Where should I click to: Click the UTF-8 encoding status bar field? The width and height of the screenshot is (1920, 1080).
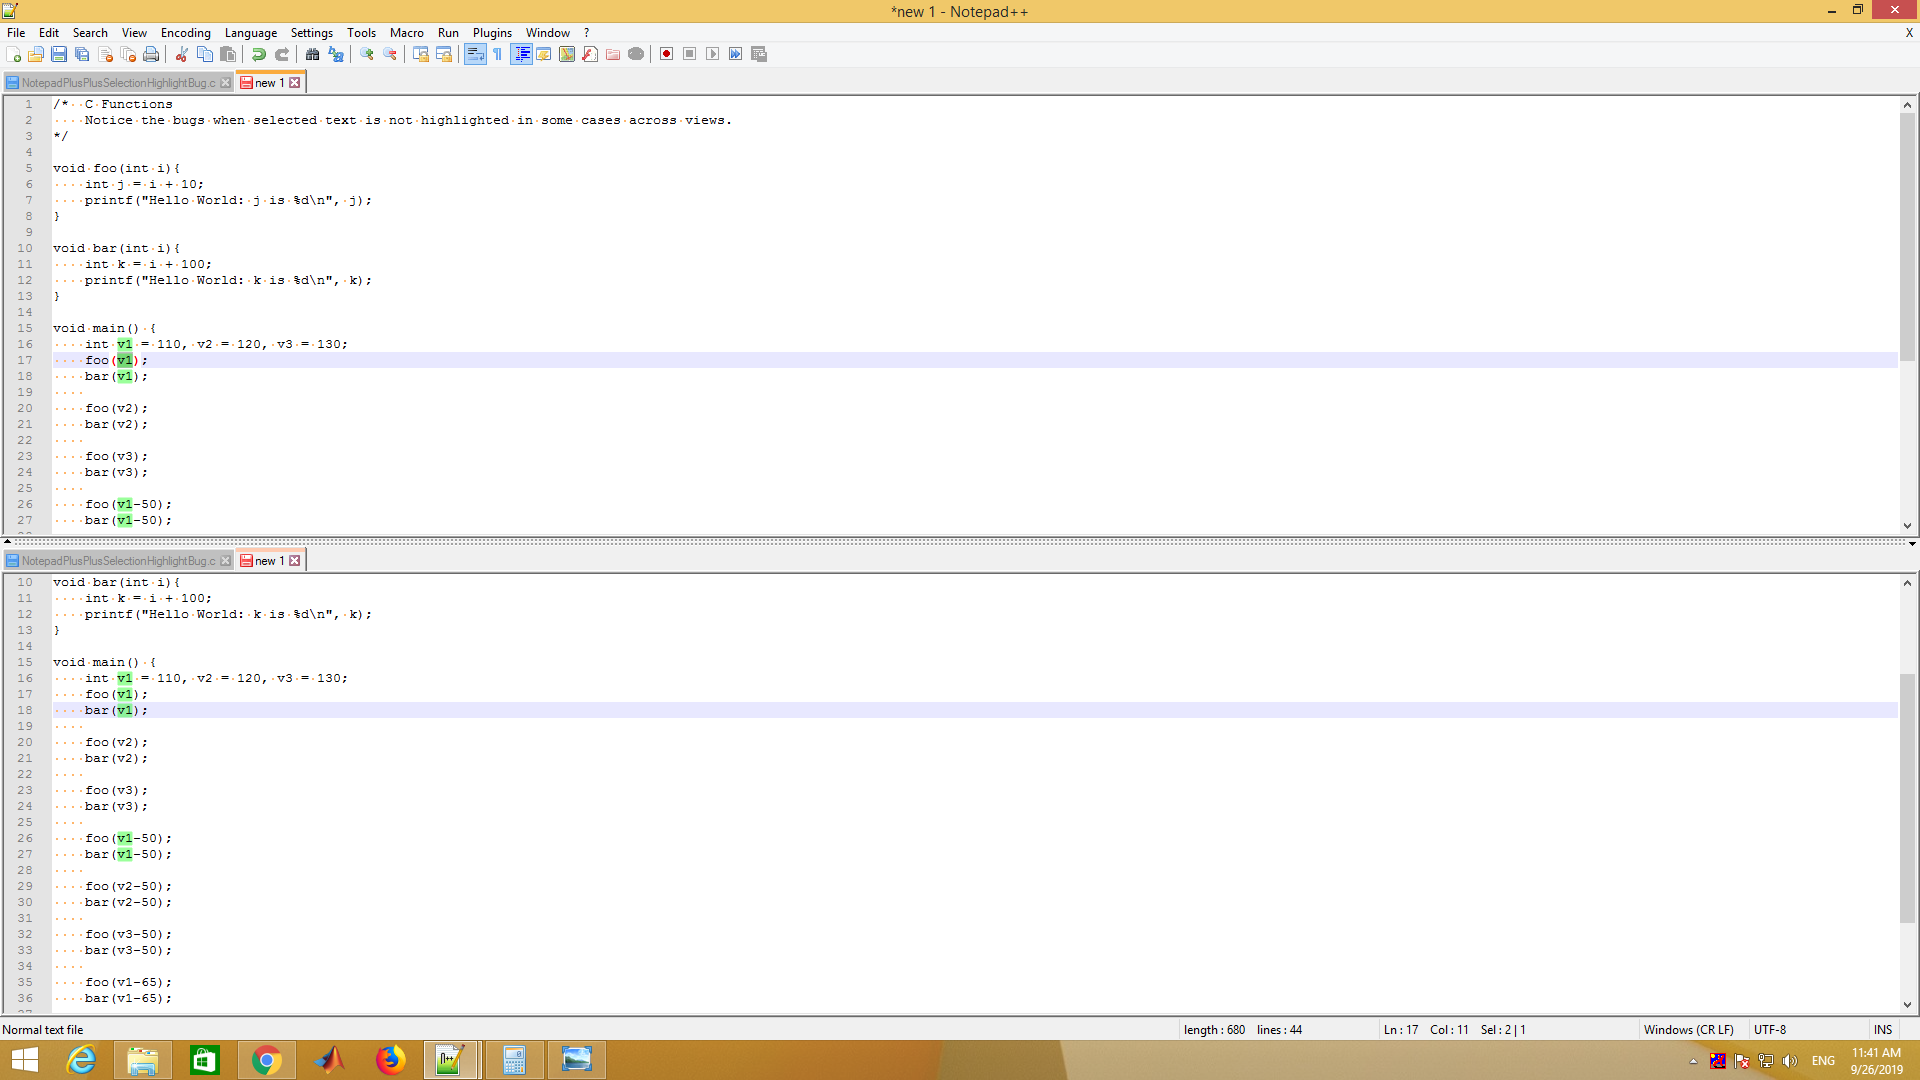click(x=1771, y=1029)
